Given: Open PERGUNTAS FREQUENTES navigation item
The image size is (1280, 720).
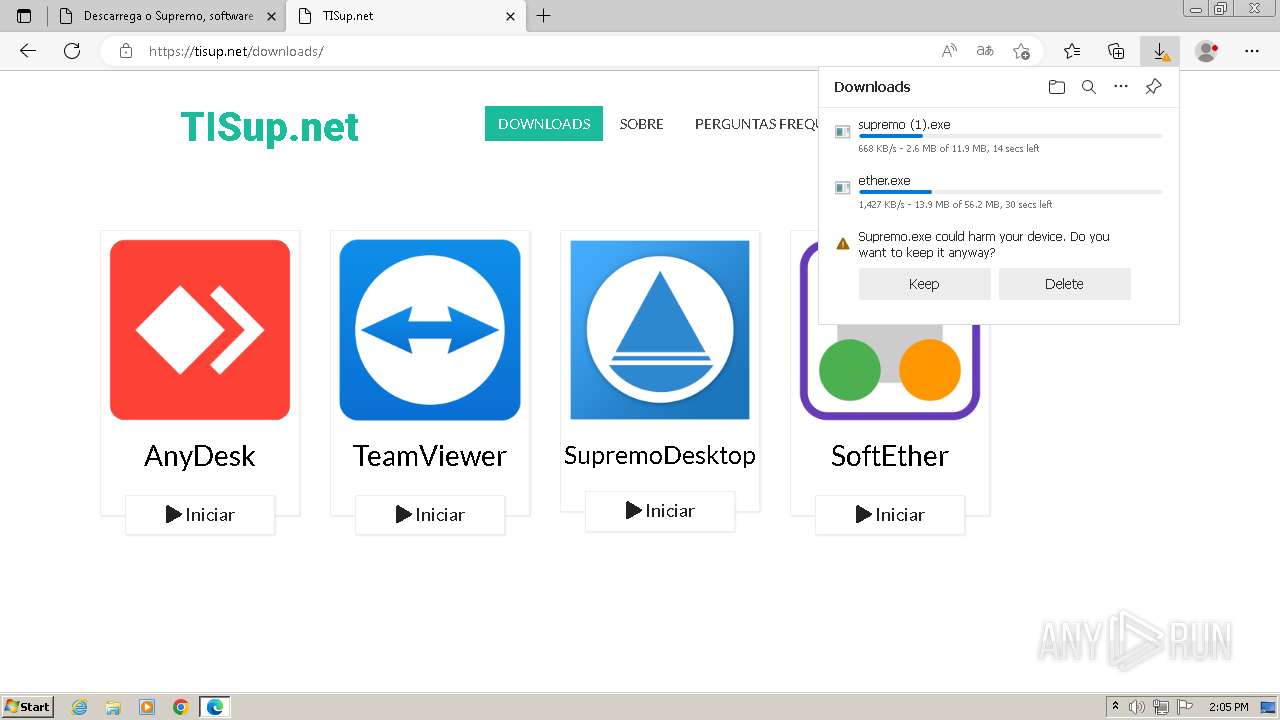Looking at the screenshot, I should [x=757, y=124].
